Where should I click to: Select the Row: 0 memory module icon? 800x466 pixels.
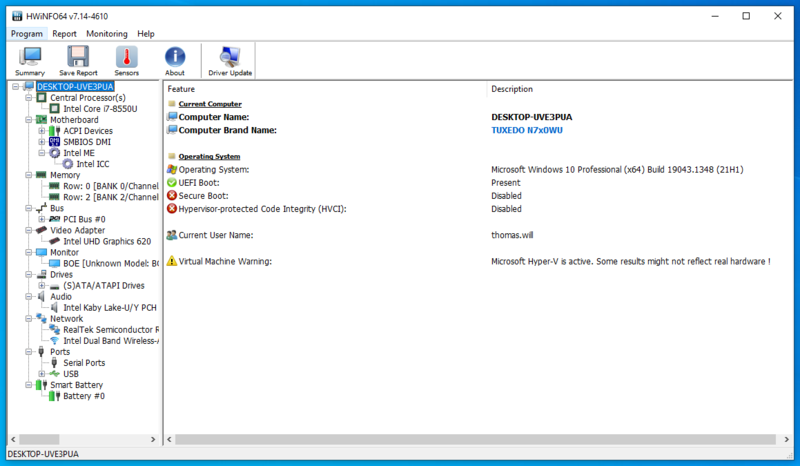point(54,186)
